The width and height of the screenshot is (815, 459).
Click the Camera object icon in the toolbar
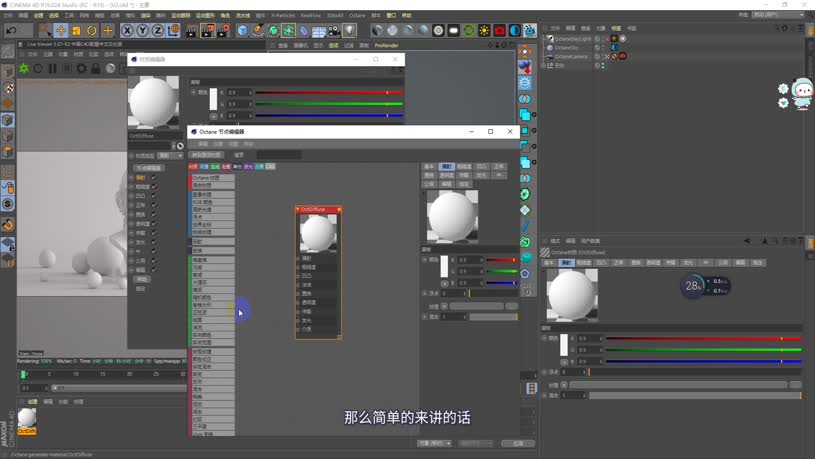pos(334,31)
